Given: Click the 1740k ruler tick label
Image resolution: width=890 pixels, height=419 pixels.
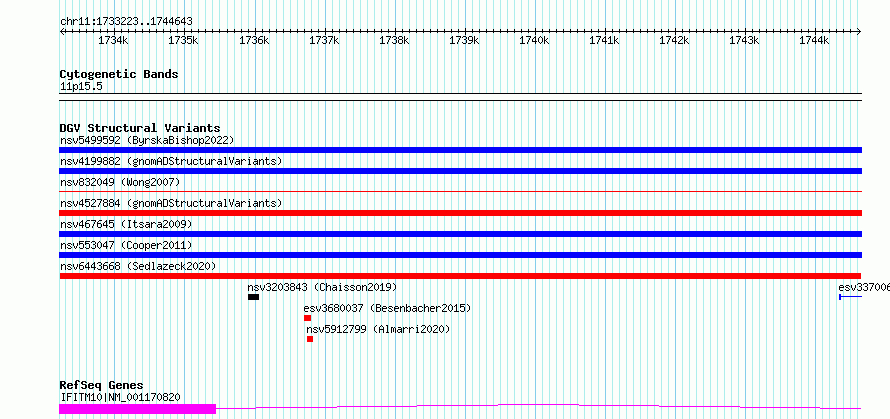Looking at the screenshot, I should pyautogui.click(x=534, y=40).
